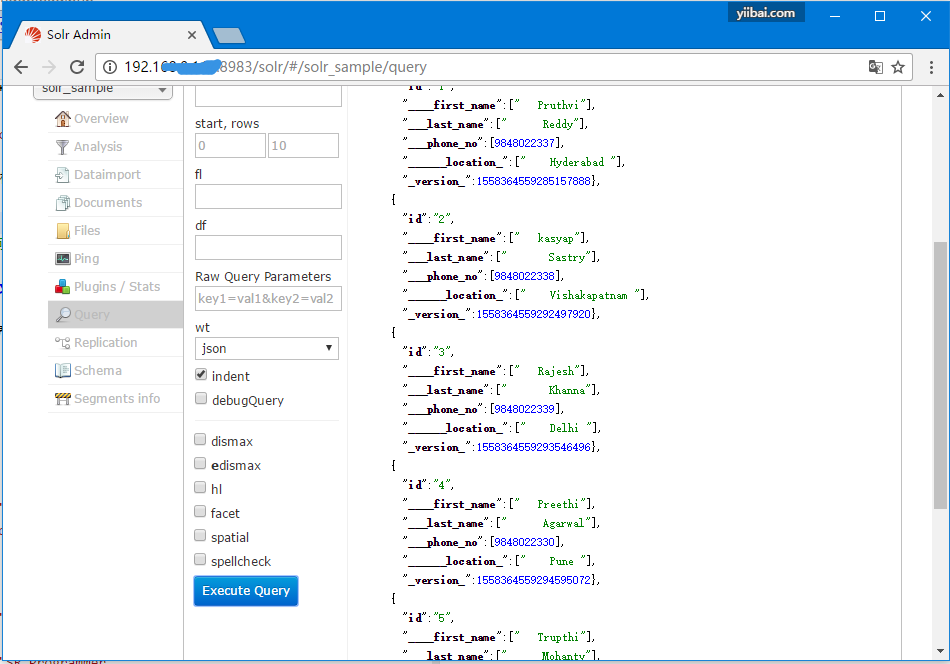Open the Segments info menu item
Viewport: 950px width, 664px height.
pyautogui.click(x=116, y=399)
